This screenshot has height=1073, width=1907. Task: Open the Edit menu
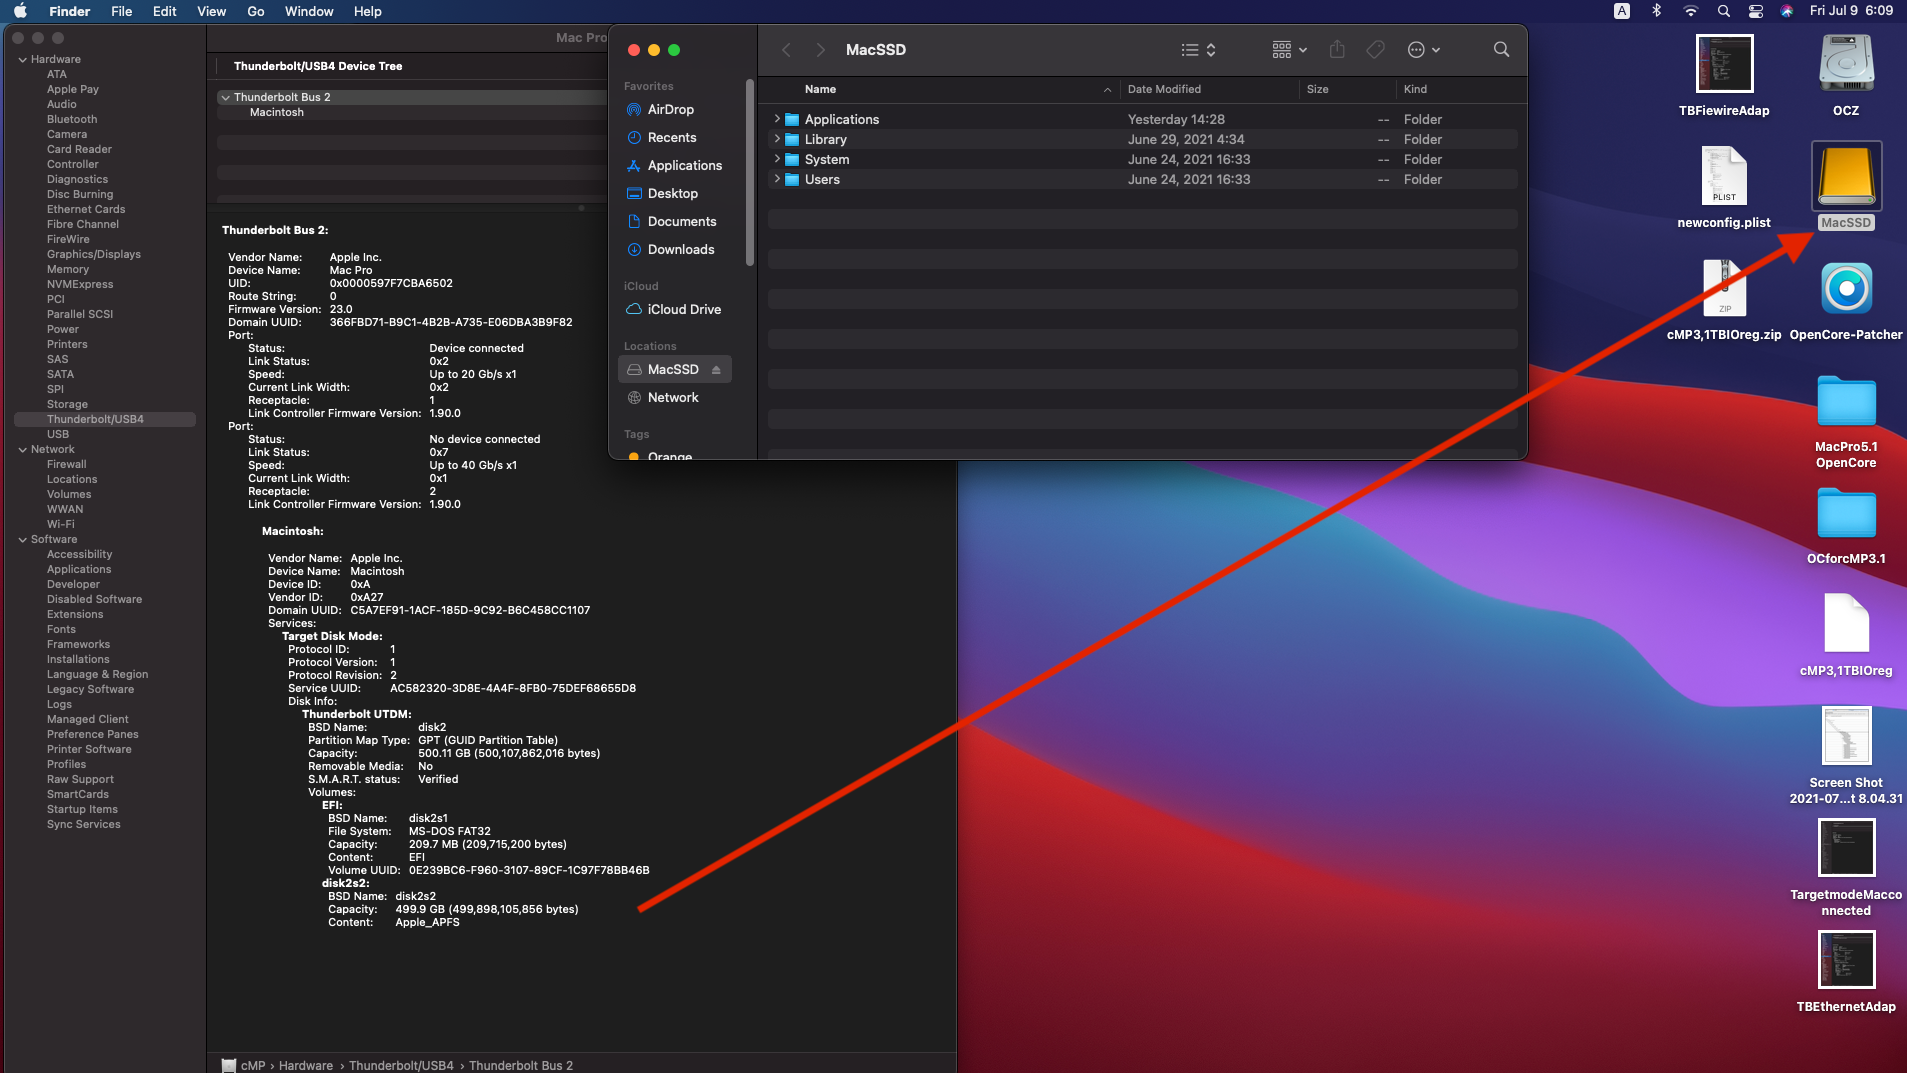tap(164, 11)
